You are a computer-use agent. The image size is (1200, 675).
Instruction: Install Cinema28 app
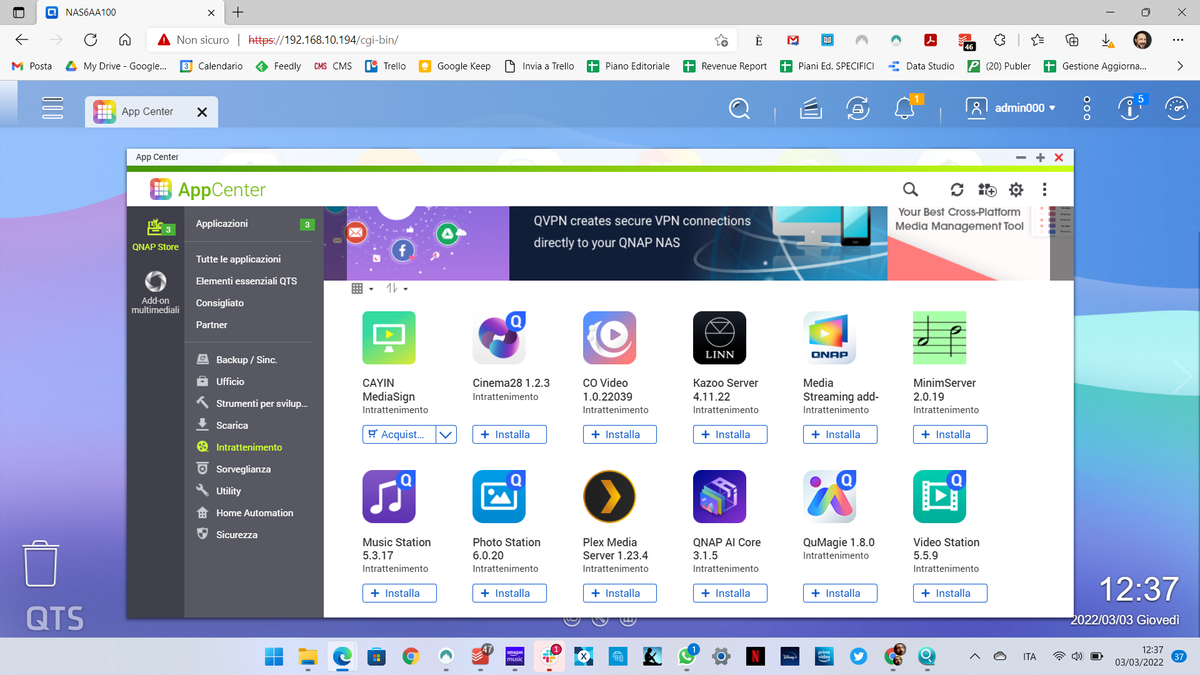pos(509,434)
